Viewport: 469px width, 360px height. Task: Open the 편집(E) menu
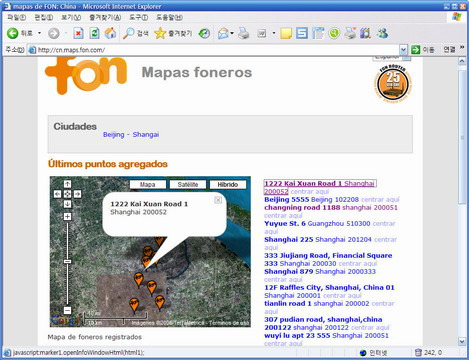(44, 17)
